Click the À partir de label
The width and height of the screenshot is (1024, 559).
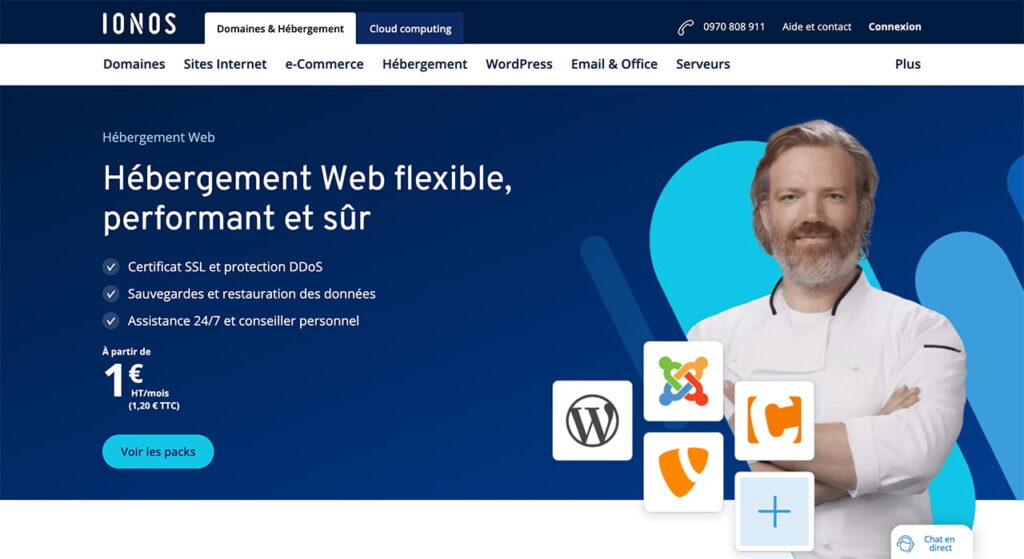pos(127,351)
